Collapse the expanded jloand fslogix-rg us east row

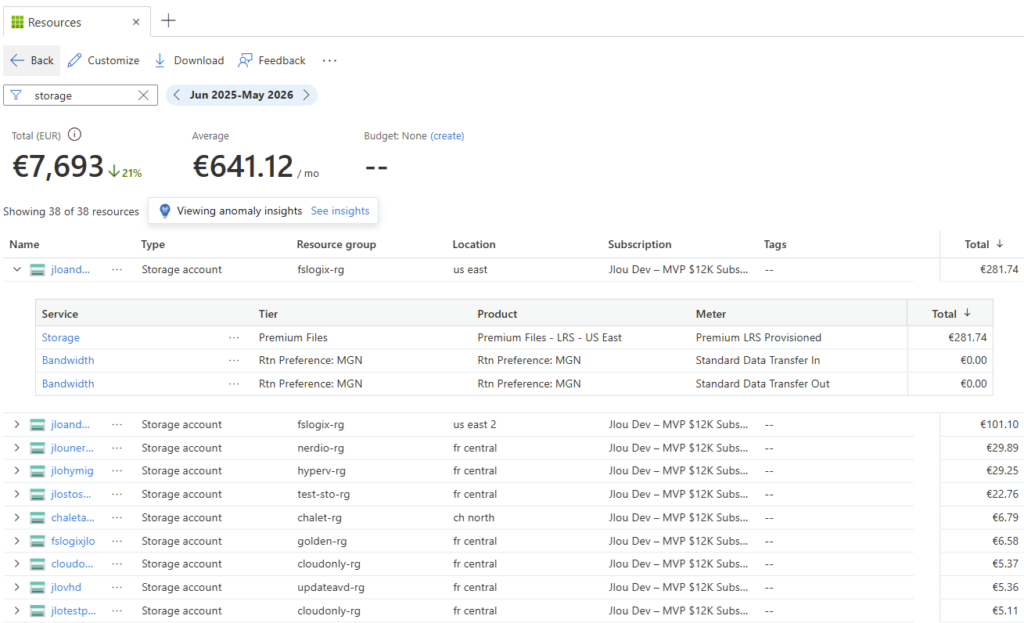pyautogui.click(x=17, y=269)
